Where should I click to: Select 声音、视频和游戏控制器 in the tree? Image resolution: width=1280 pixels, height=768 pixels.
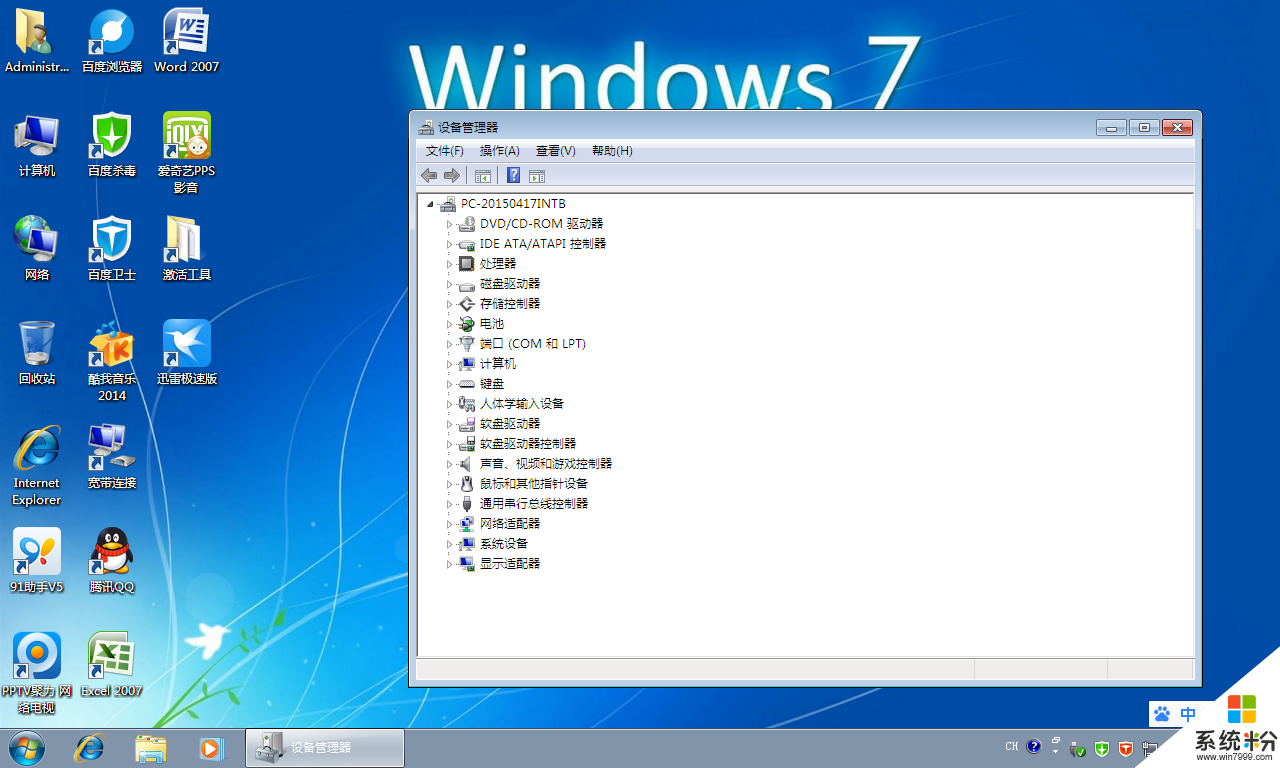coord(545,464)
